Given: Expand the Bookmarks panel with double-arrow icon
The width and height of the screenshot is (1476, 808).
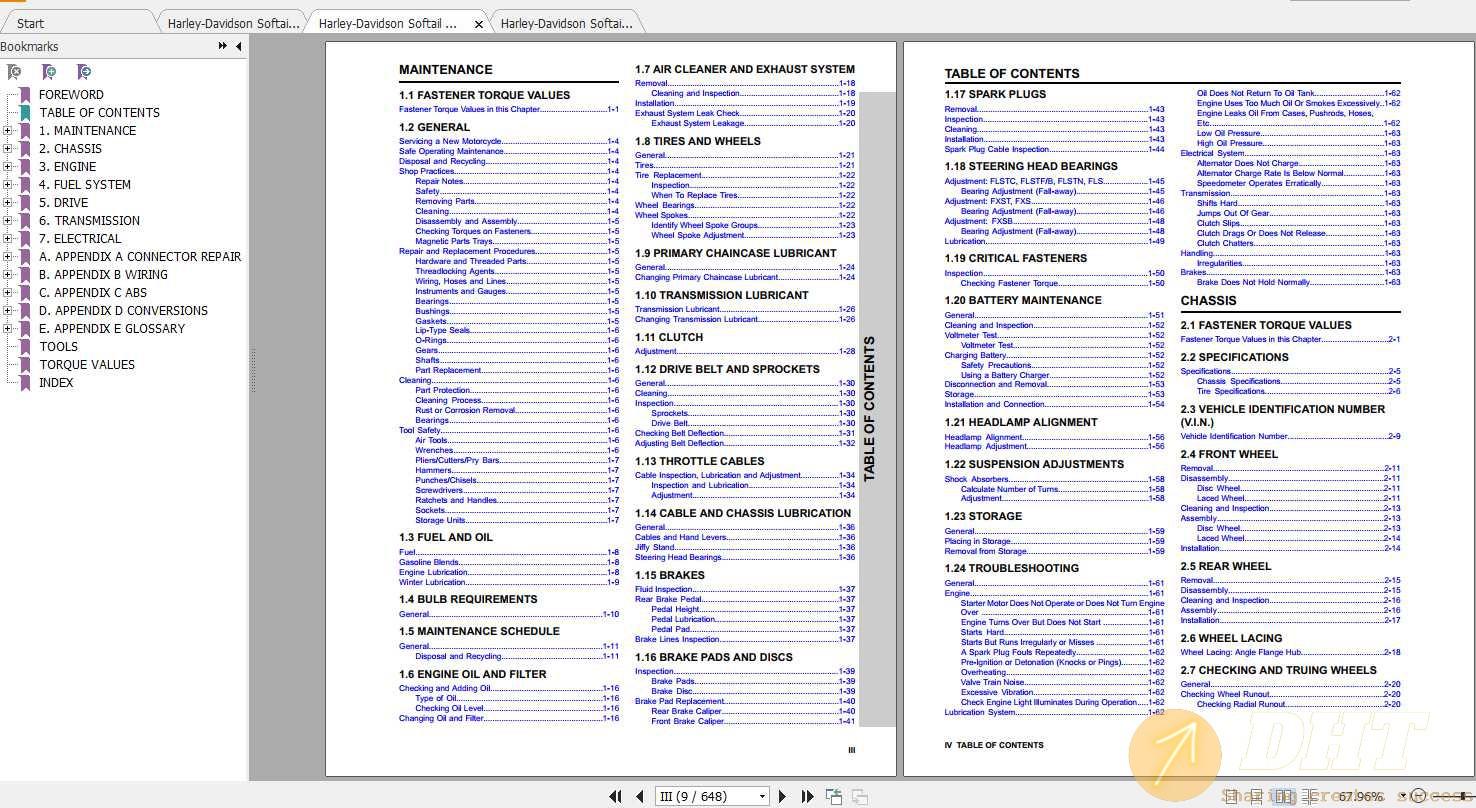Looking at the screenshot, I should pos(223,46).
